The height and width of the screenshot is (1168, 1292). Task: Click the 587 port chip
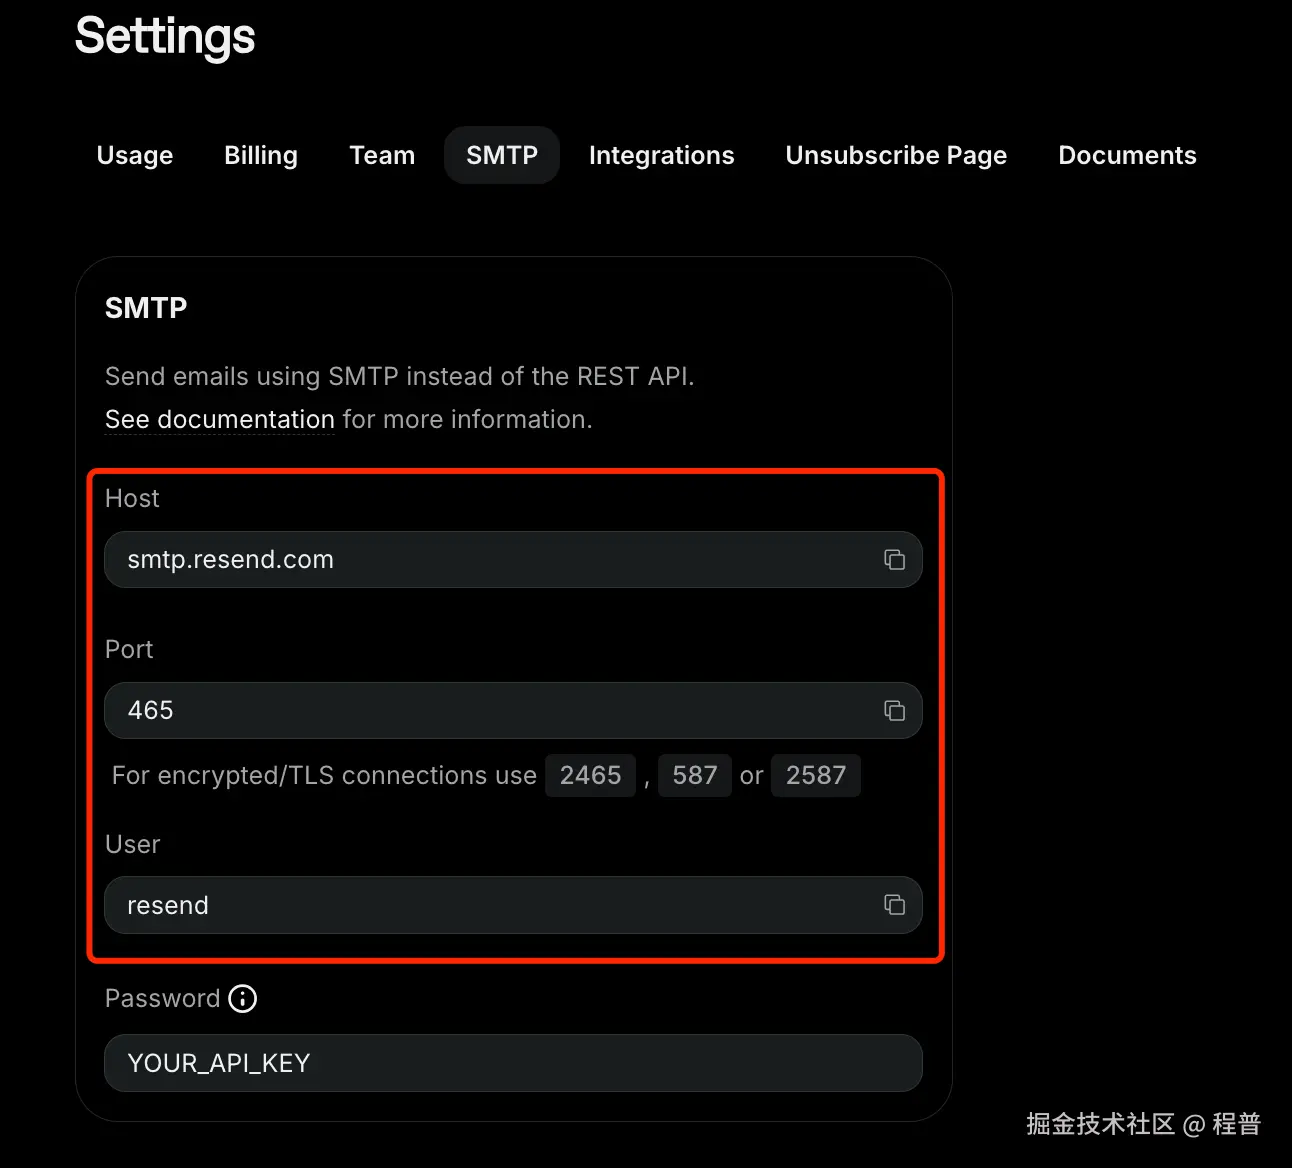[695, 776]
